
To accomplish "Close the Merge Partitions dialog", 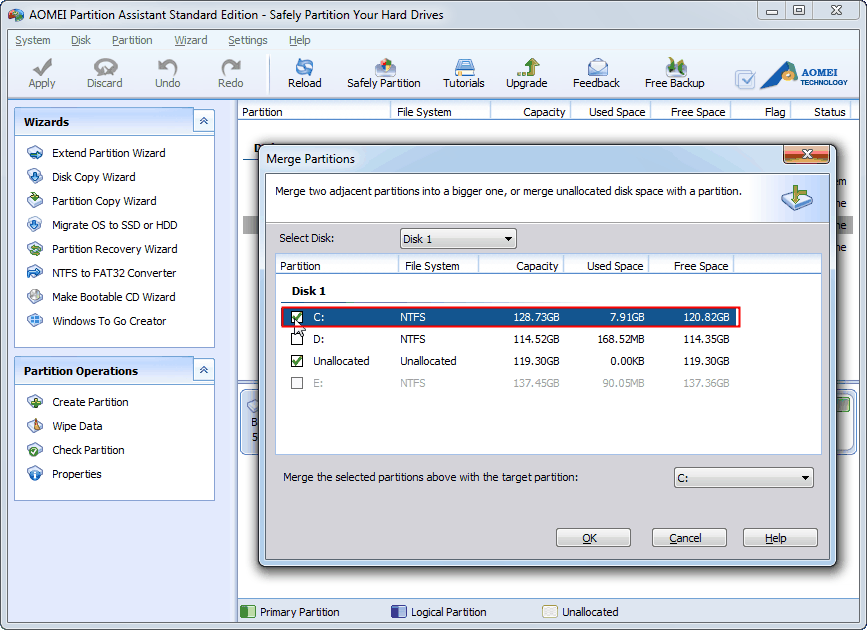I will pos(806,154).
